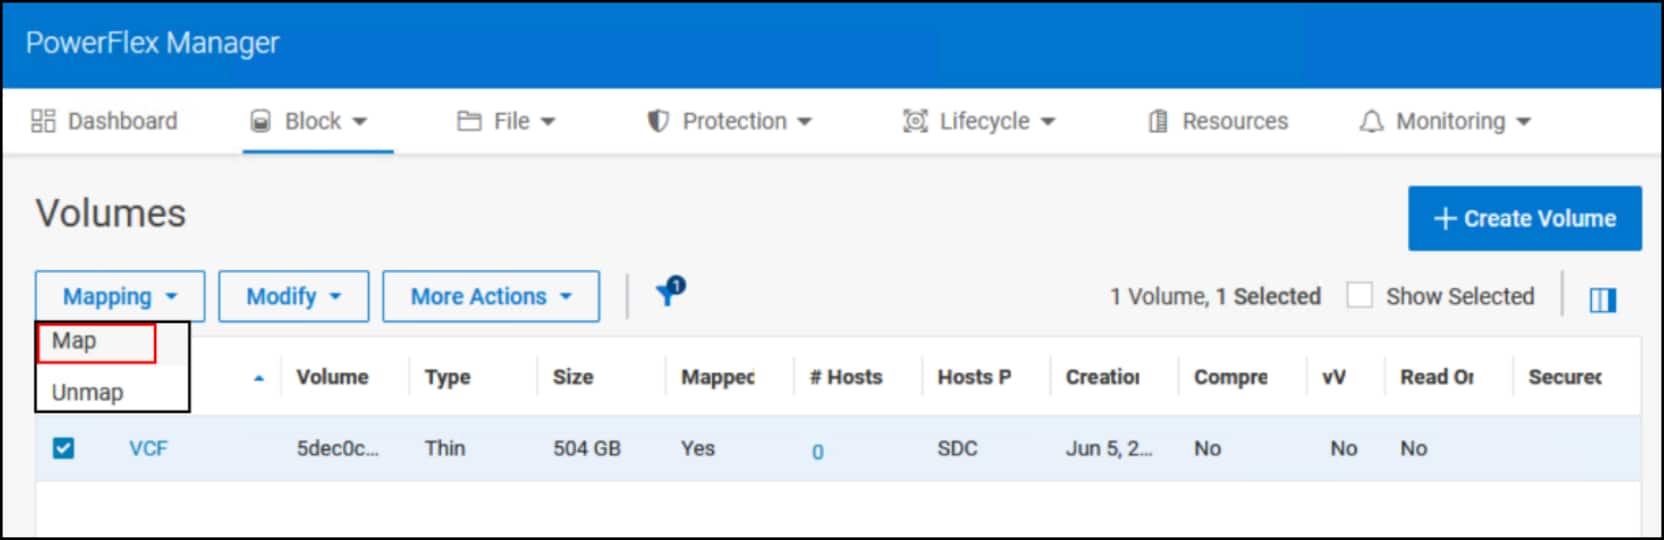Open the column chooser icon
The height and width of the screenshot is (540, 1664).
(x=1603, y=299)
